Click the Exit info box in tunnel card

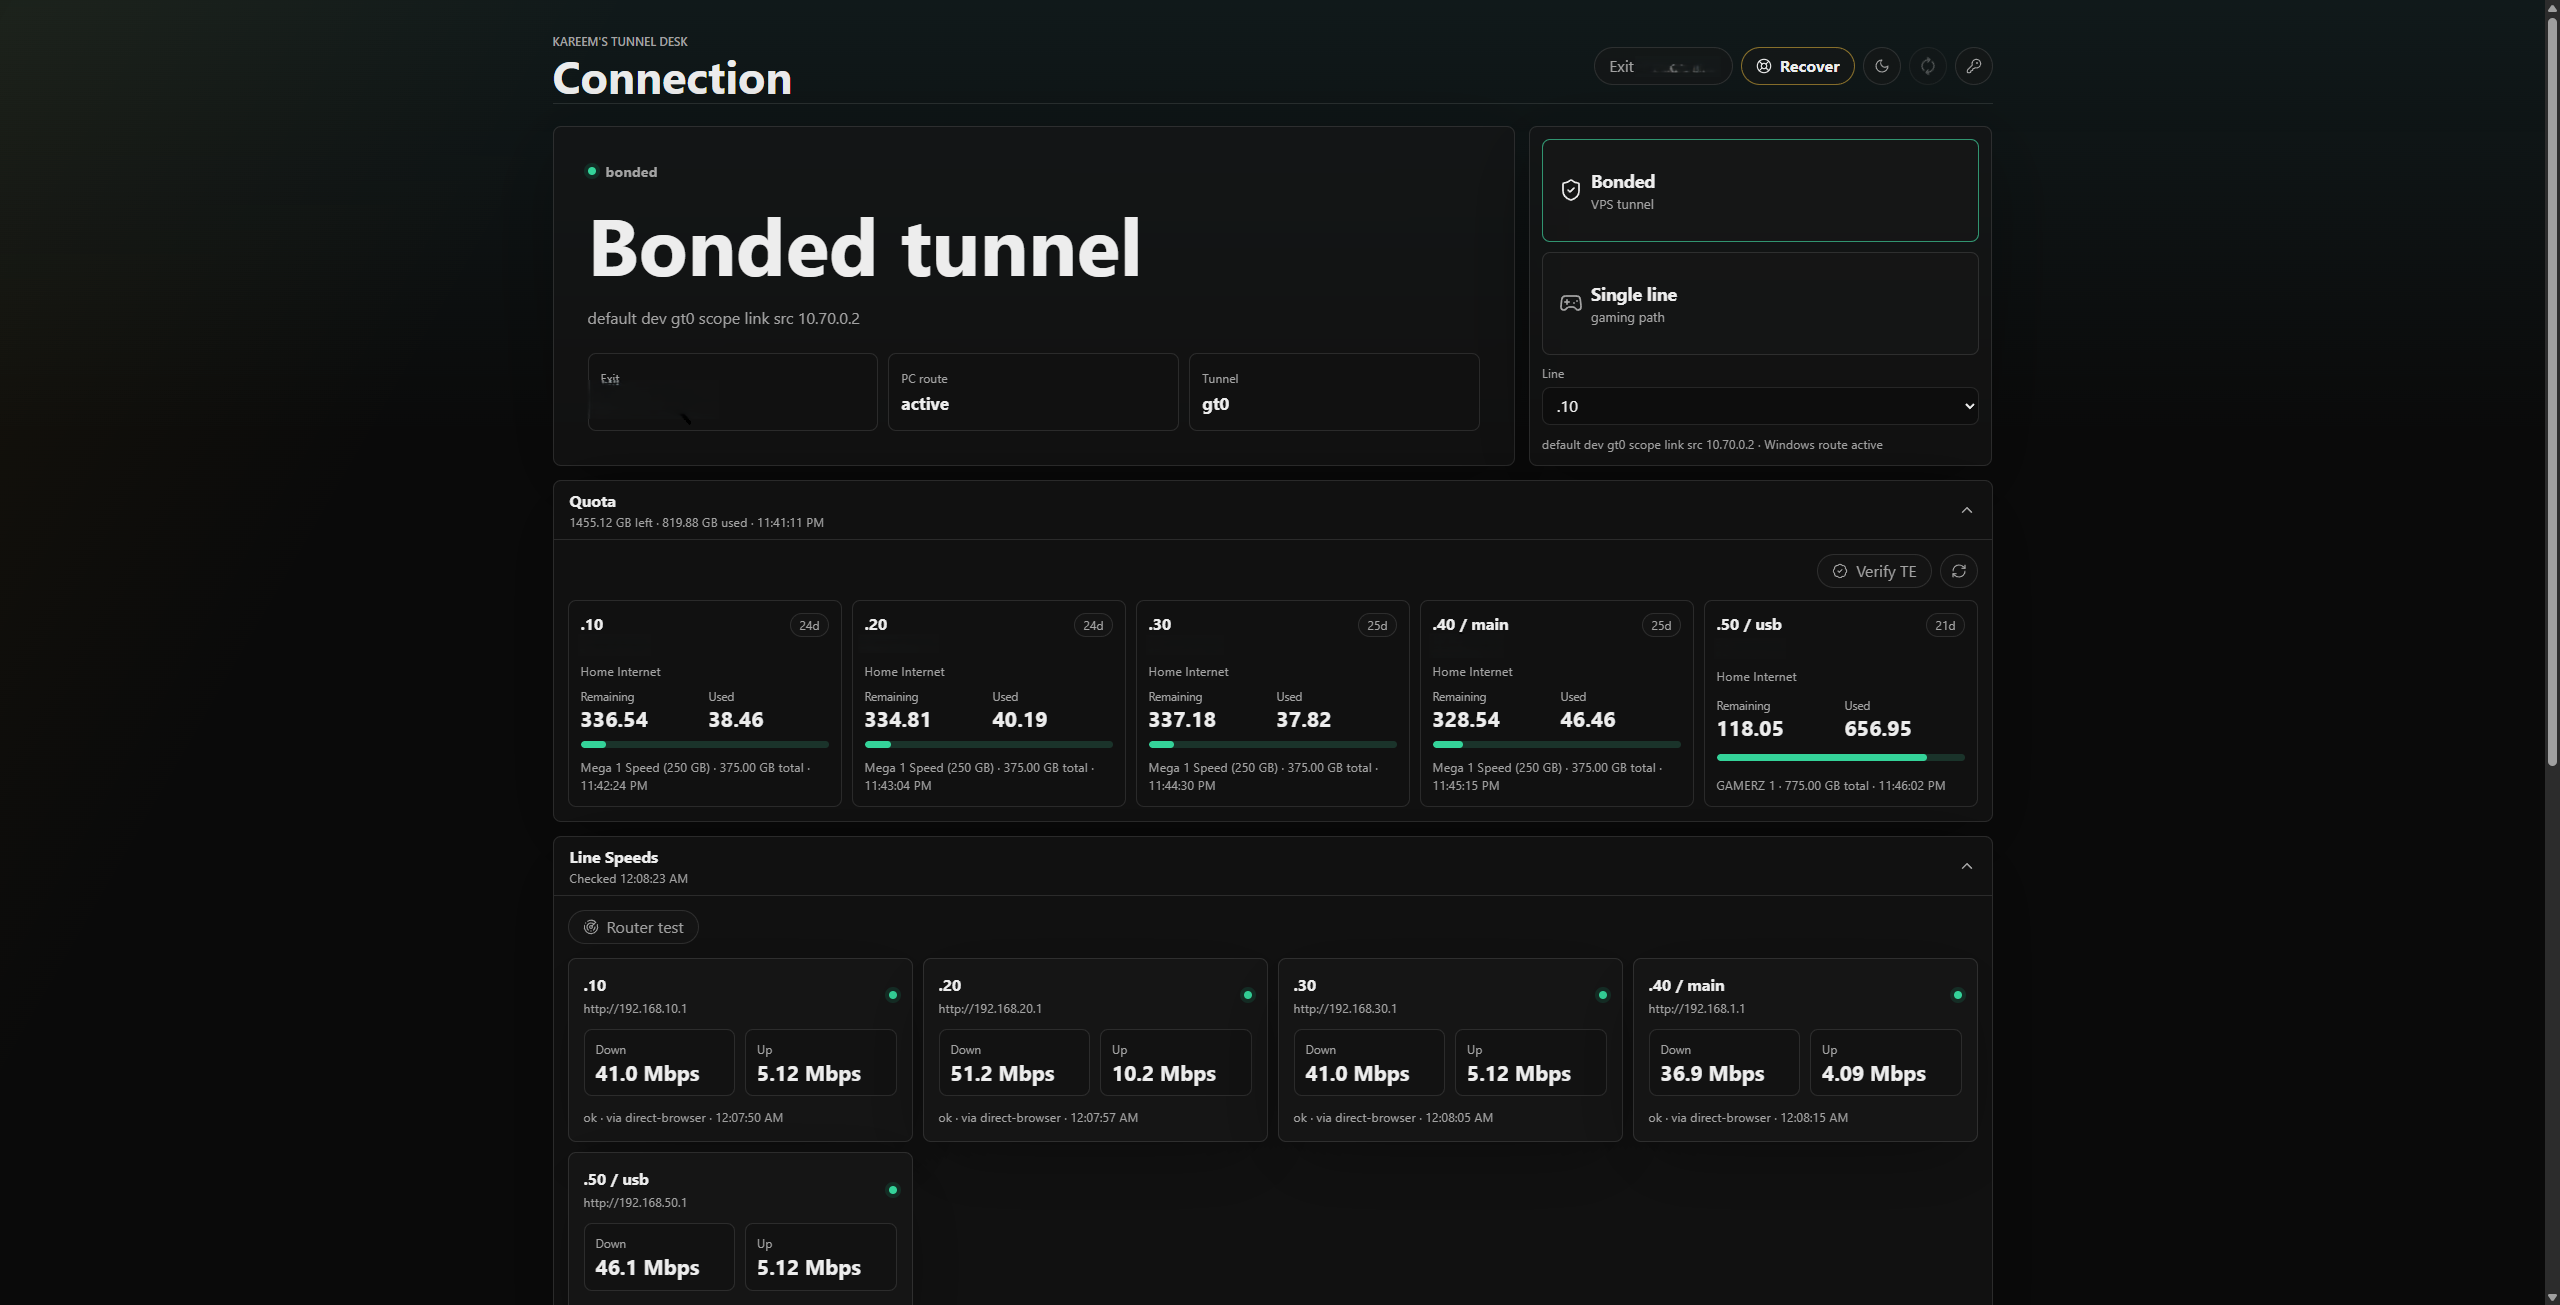point(732,392)
